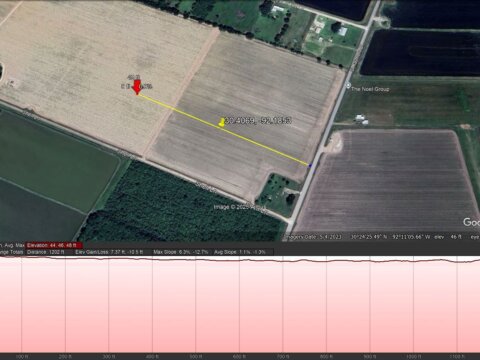Select the Noel Group place marker icon

[348, 86]
